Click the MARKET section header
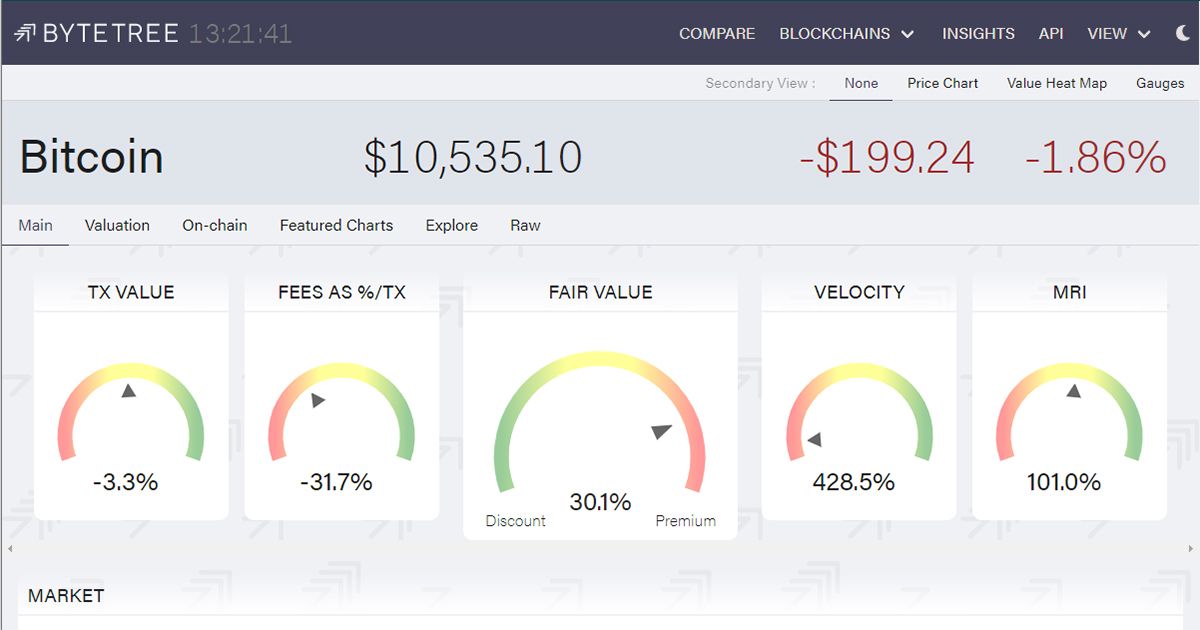The width and height of the screenshot is (1200, 630). coord(66,596)
